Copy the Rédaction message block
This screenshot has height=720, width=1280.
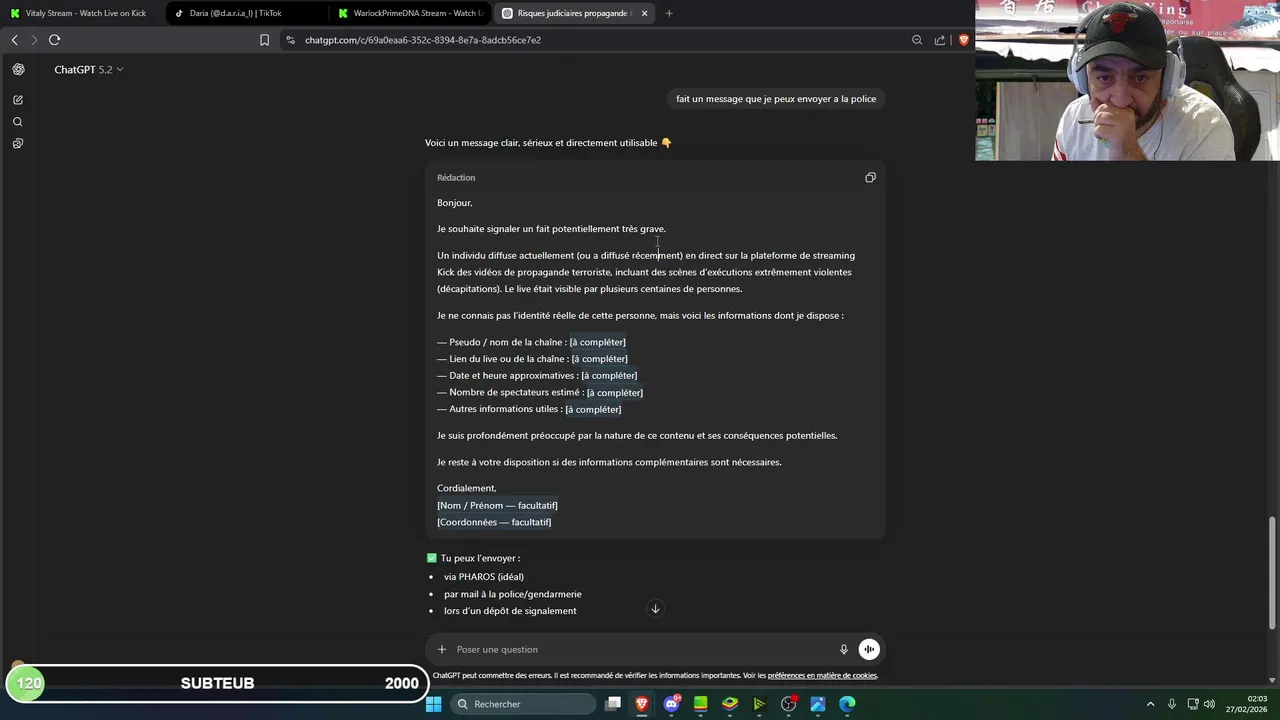(x=870, y=178)
